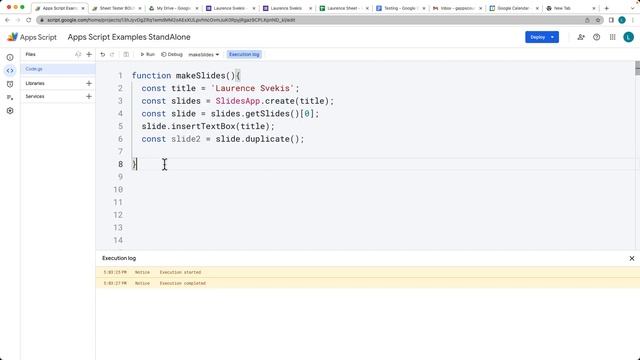Open a new browser tab with plus

point(607,8)
